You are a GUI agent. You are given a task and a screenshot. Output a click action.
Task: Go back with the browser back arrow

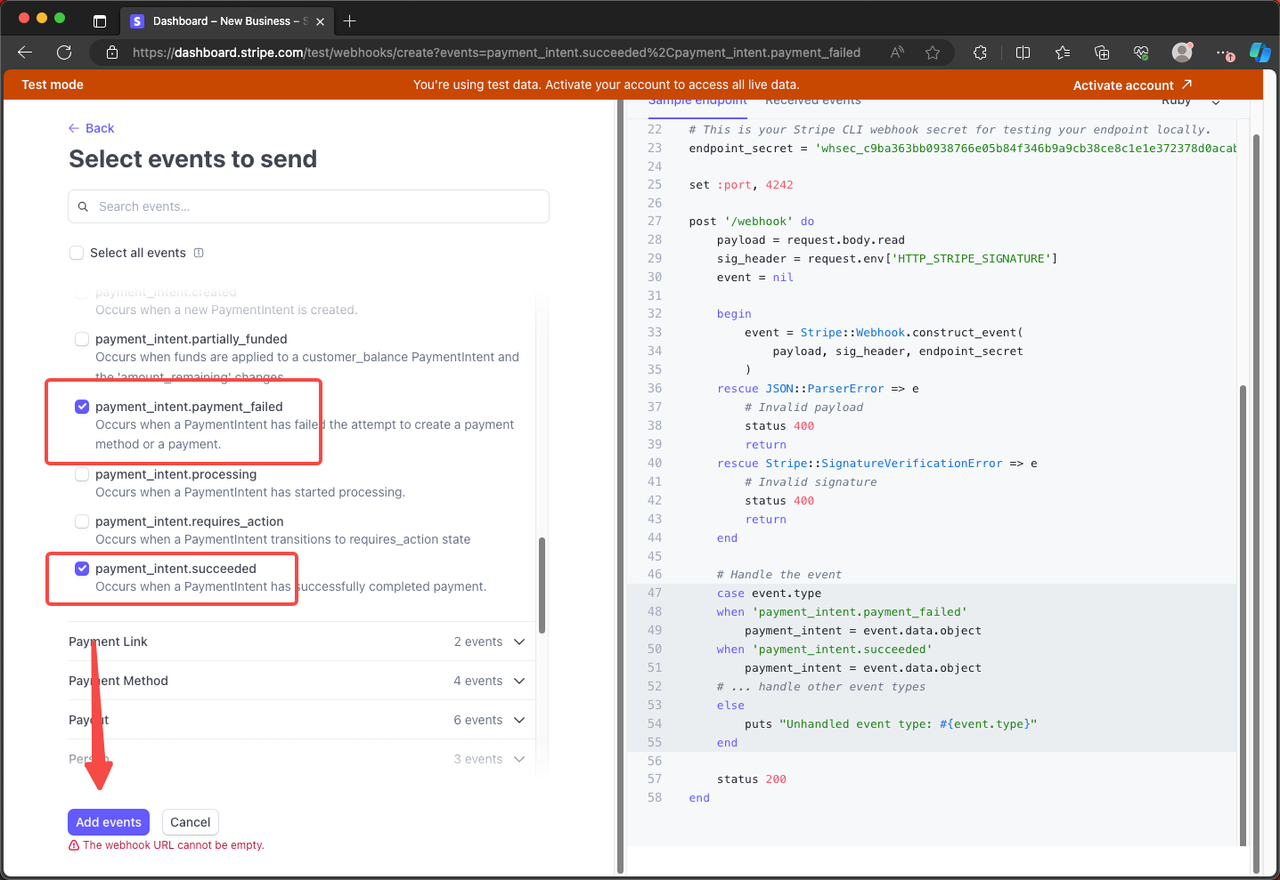coord(25,53)
